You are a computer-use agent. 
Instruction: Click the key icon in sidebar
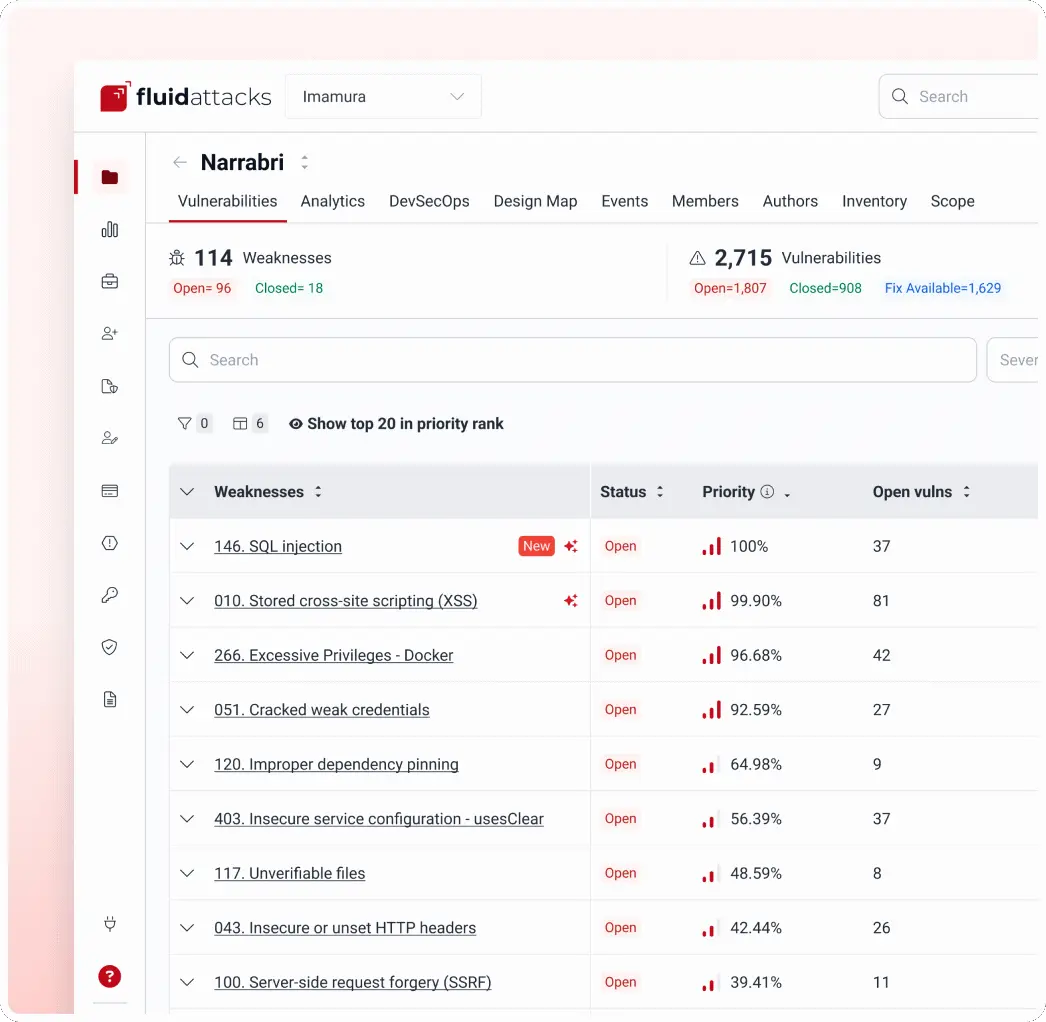[x=109, y=594]
